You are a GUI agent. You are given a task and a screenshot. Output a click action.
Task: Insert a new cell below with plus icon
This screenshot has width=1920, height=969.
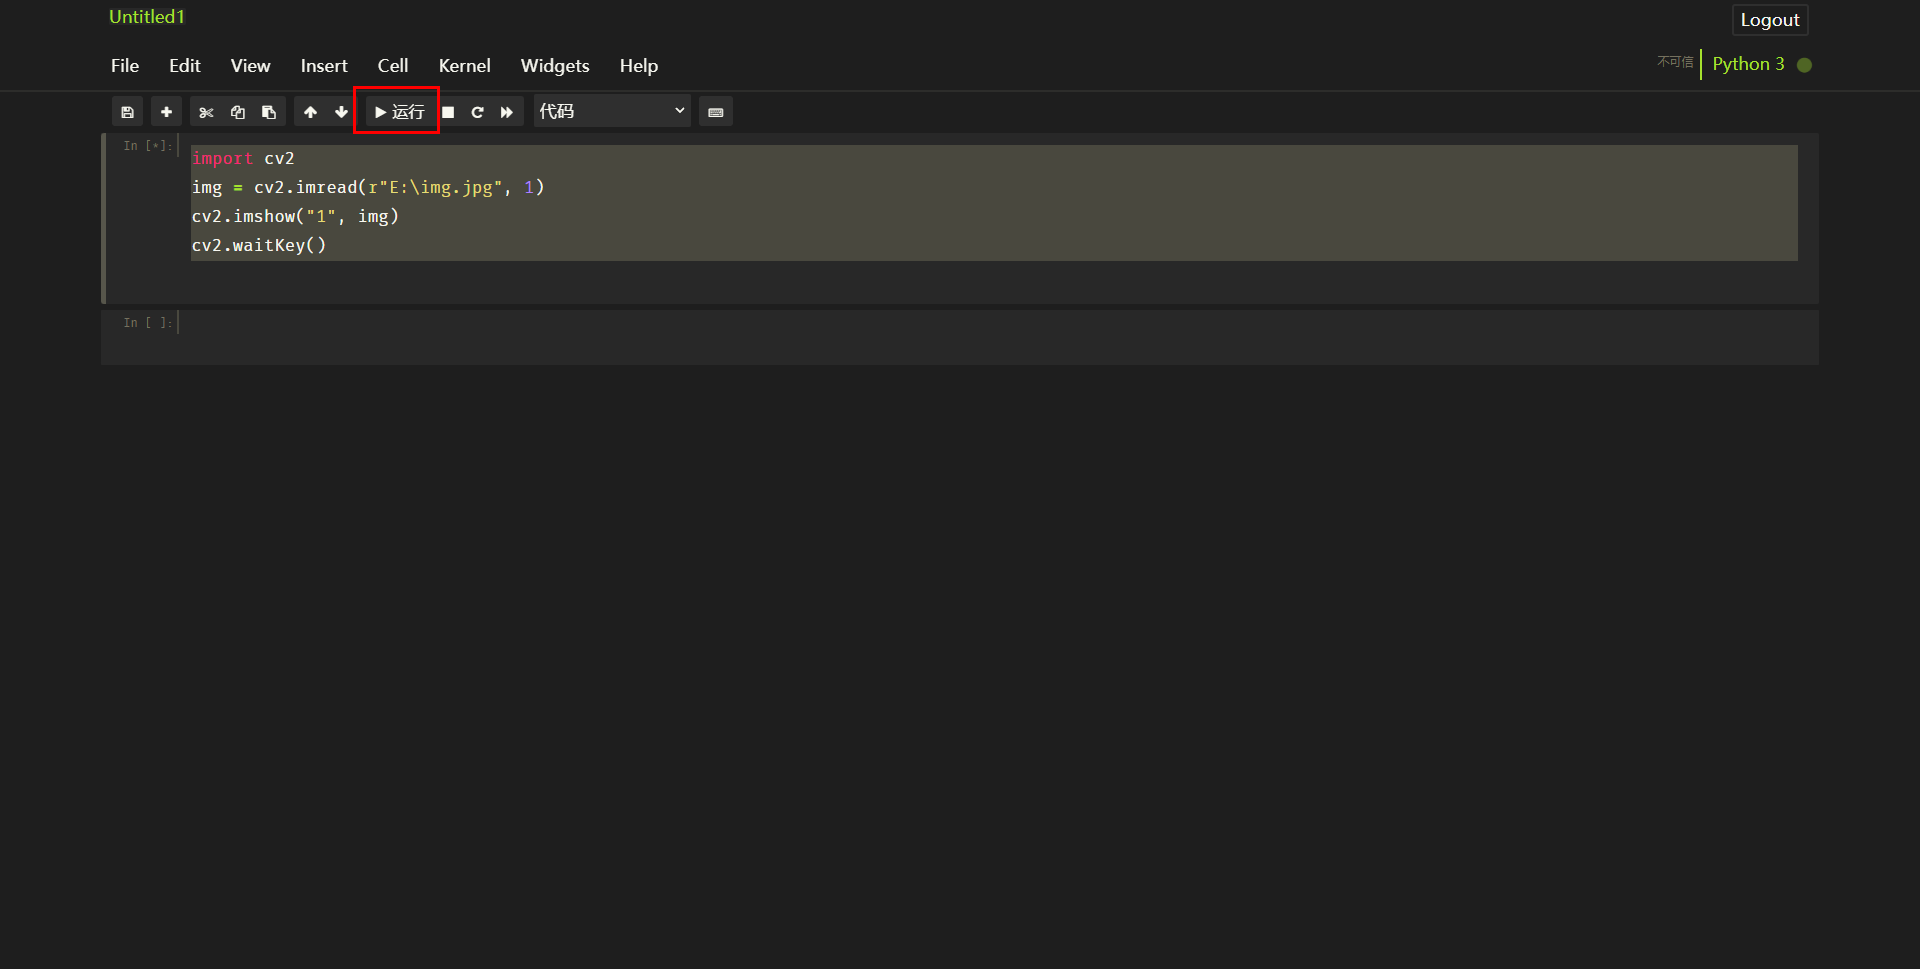[x=167, y=112]
